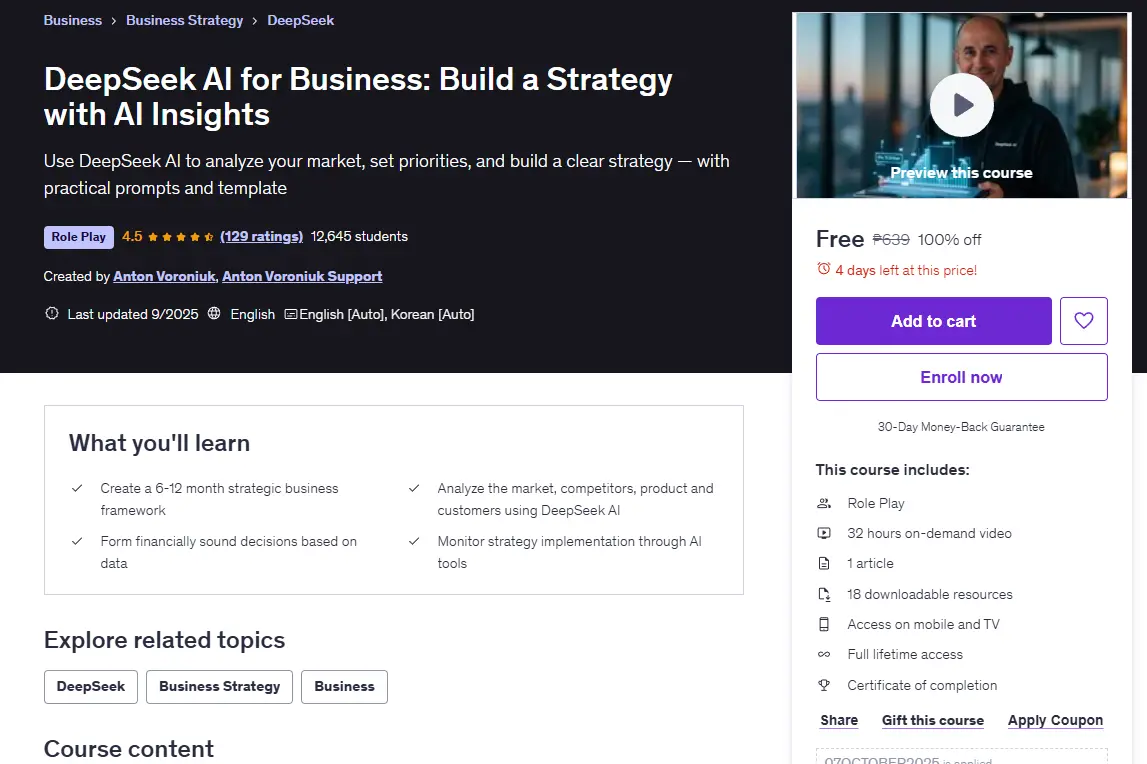The width and height of the screenshot is (1147, 764).
Task: Play the course preview video
Action: (961, 105)
